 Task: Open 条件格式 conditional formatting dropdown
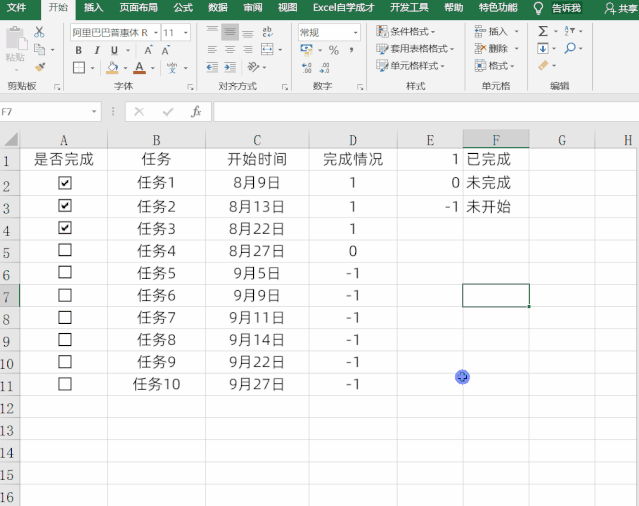406,31
